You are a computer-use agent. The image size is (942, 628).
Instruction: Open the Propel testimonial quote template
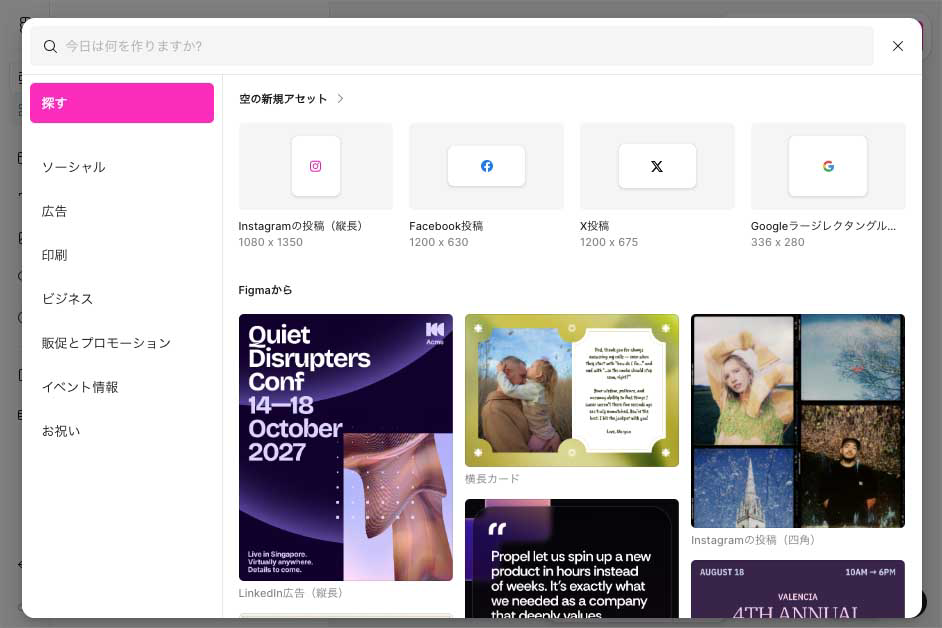pos(571,558)
